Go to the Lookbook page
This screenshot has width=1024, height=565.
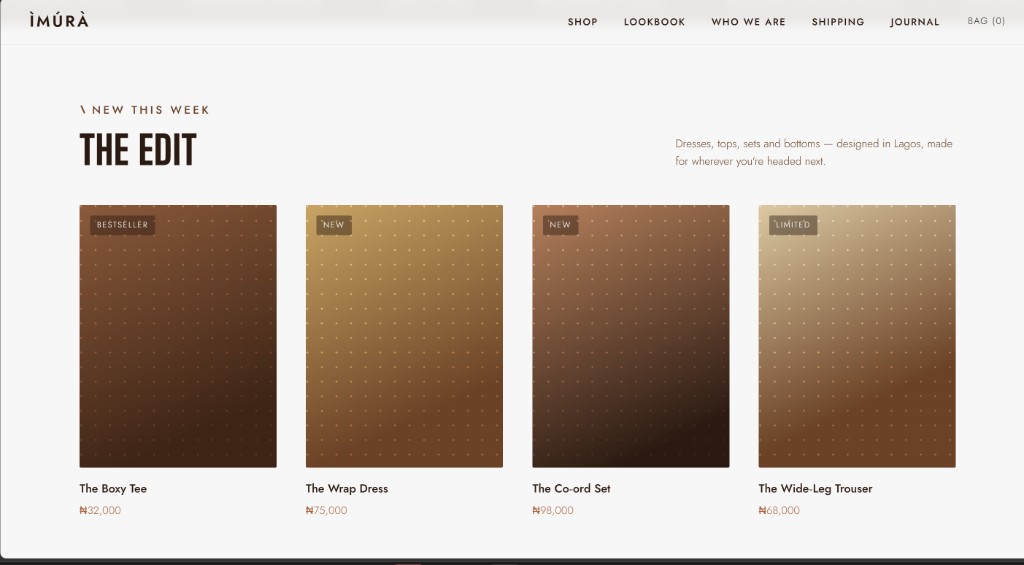[654, 22]
